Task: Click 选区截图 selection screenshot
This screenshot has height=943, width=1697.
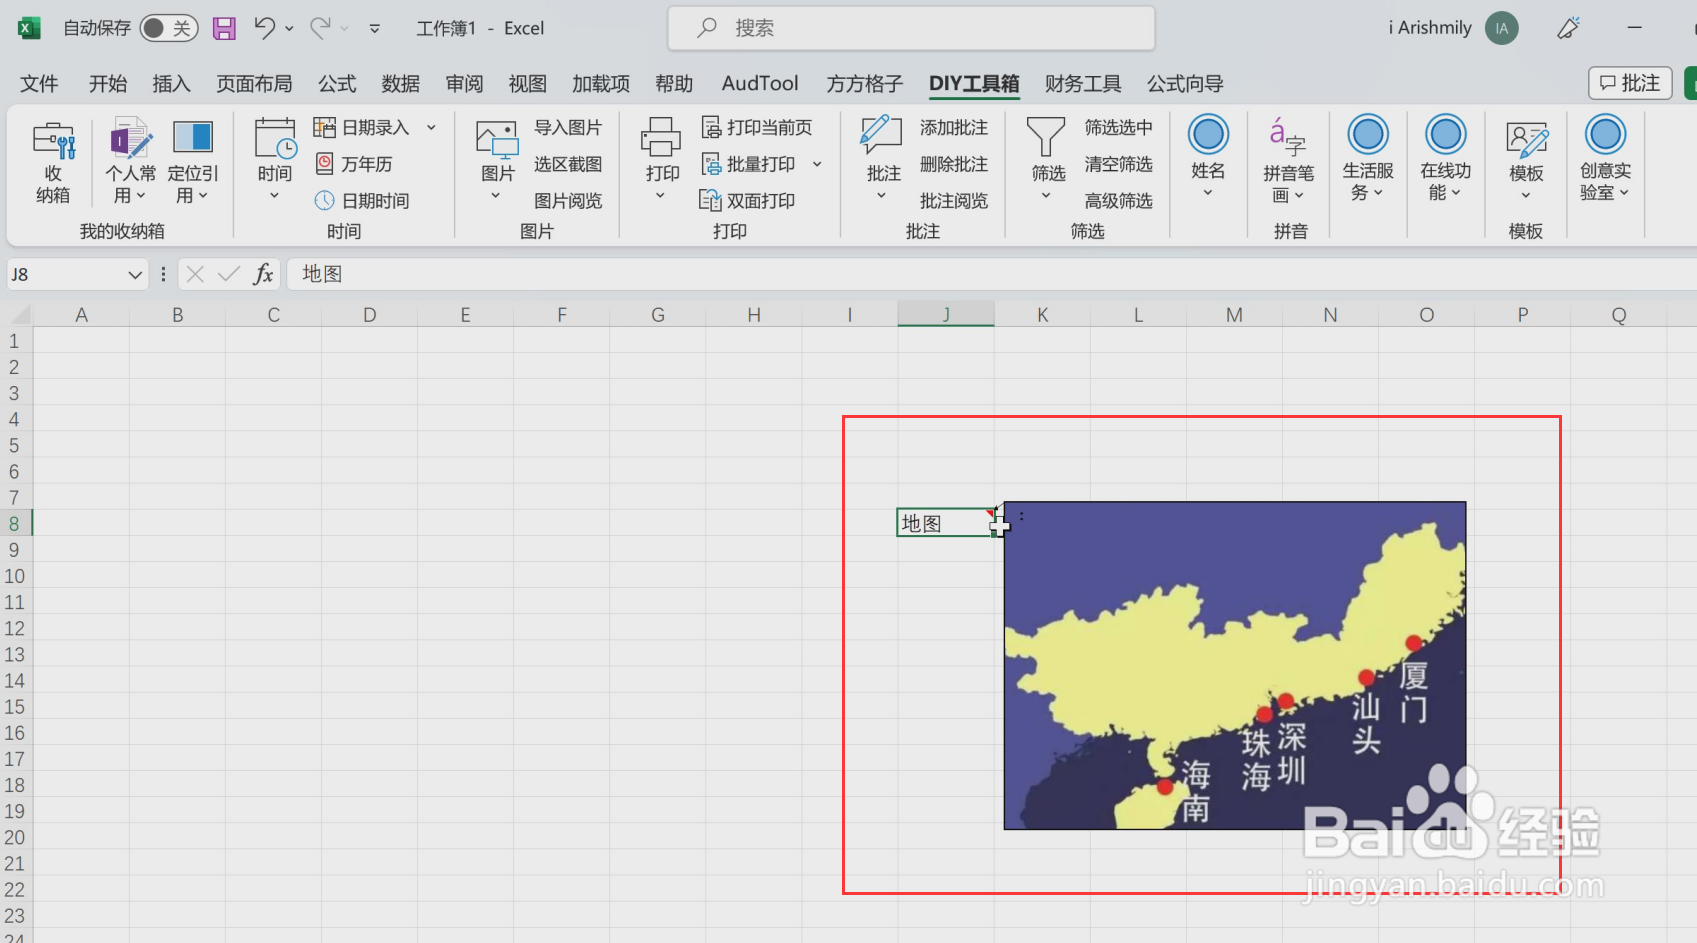Action: click(x=568, y=164)
